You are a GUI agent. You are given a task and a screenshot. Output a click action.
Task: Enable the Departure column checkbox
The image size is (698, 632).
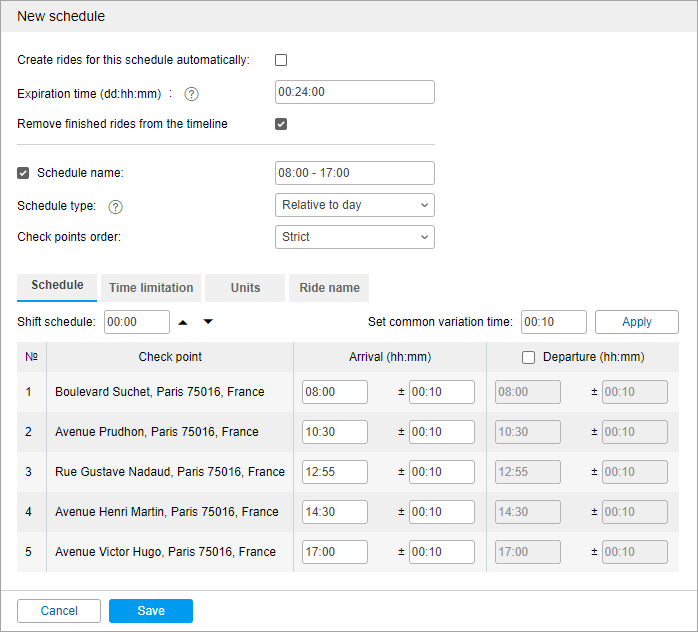coord(528,357)
